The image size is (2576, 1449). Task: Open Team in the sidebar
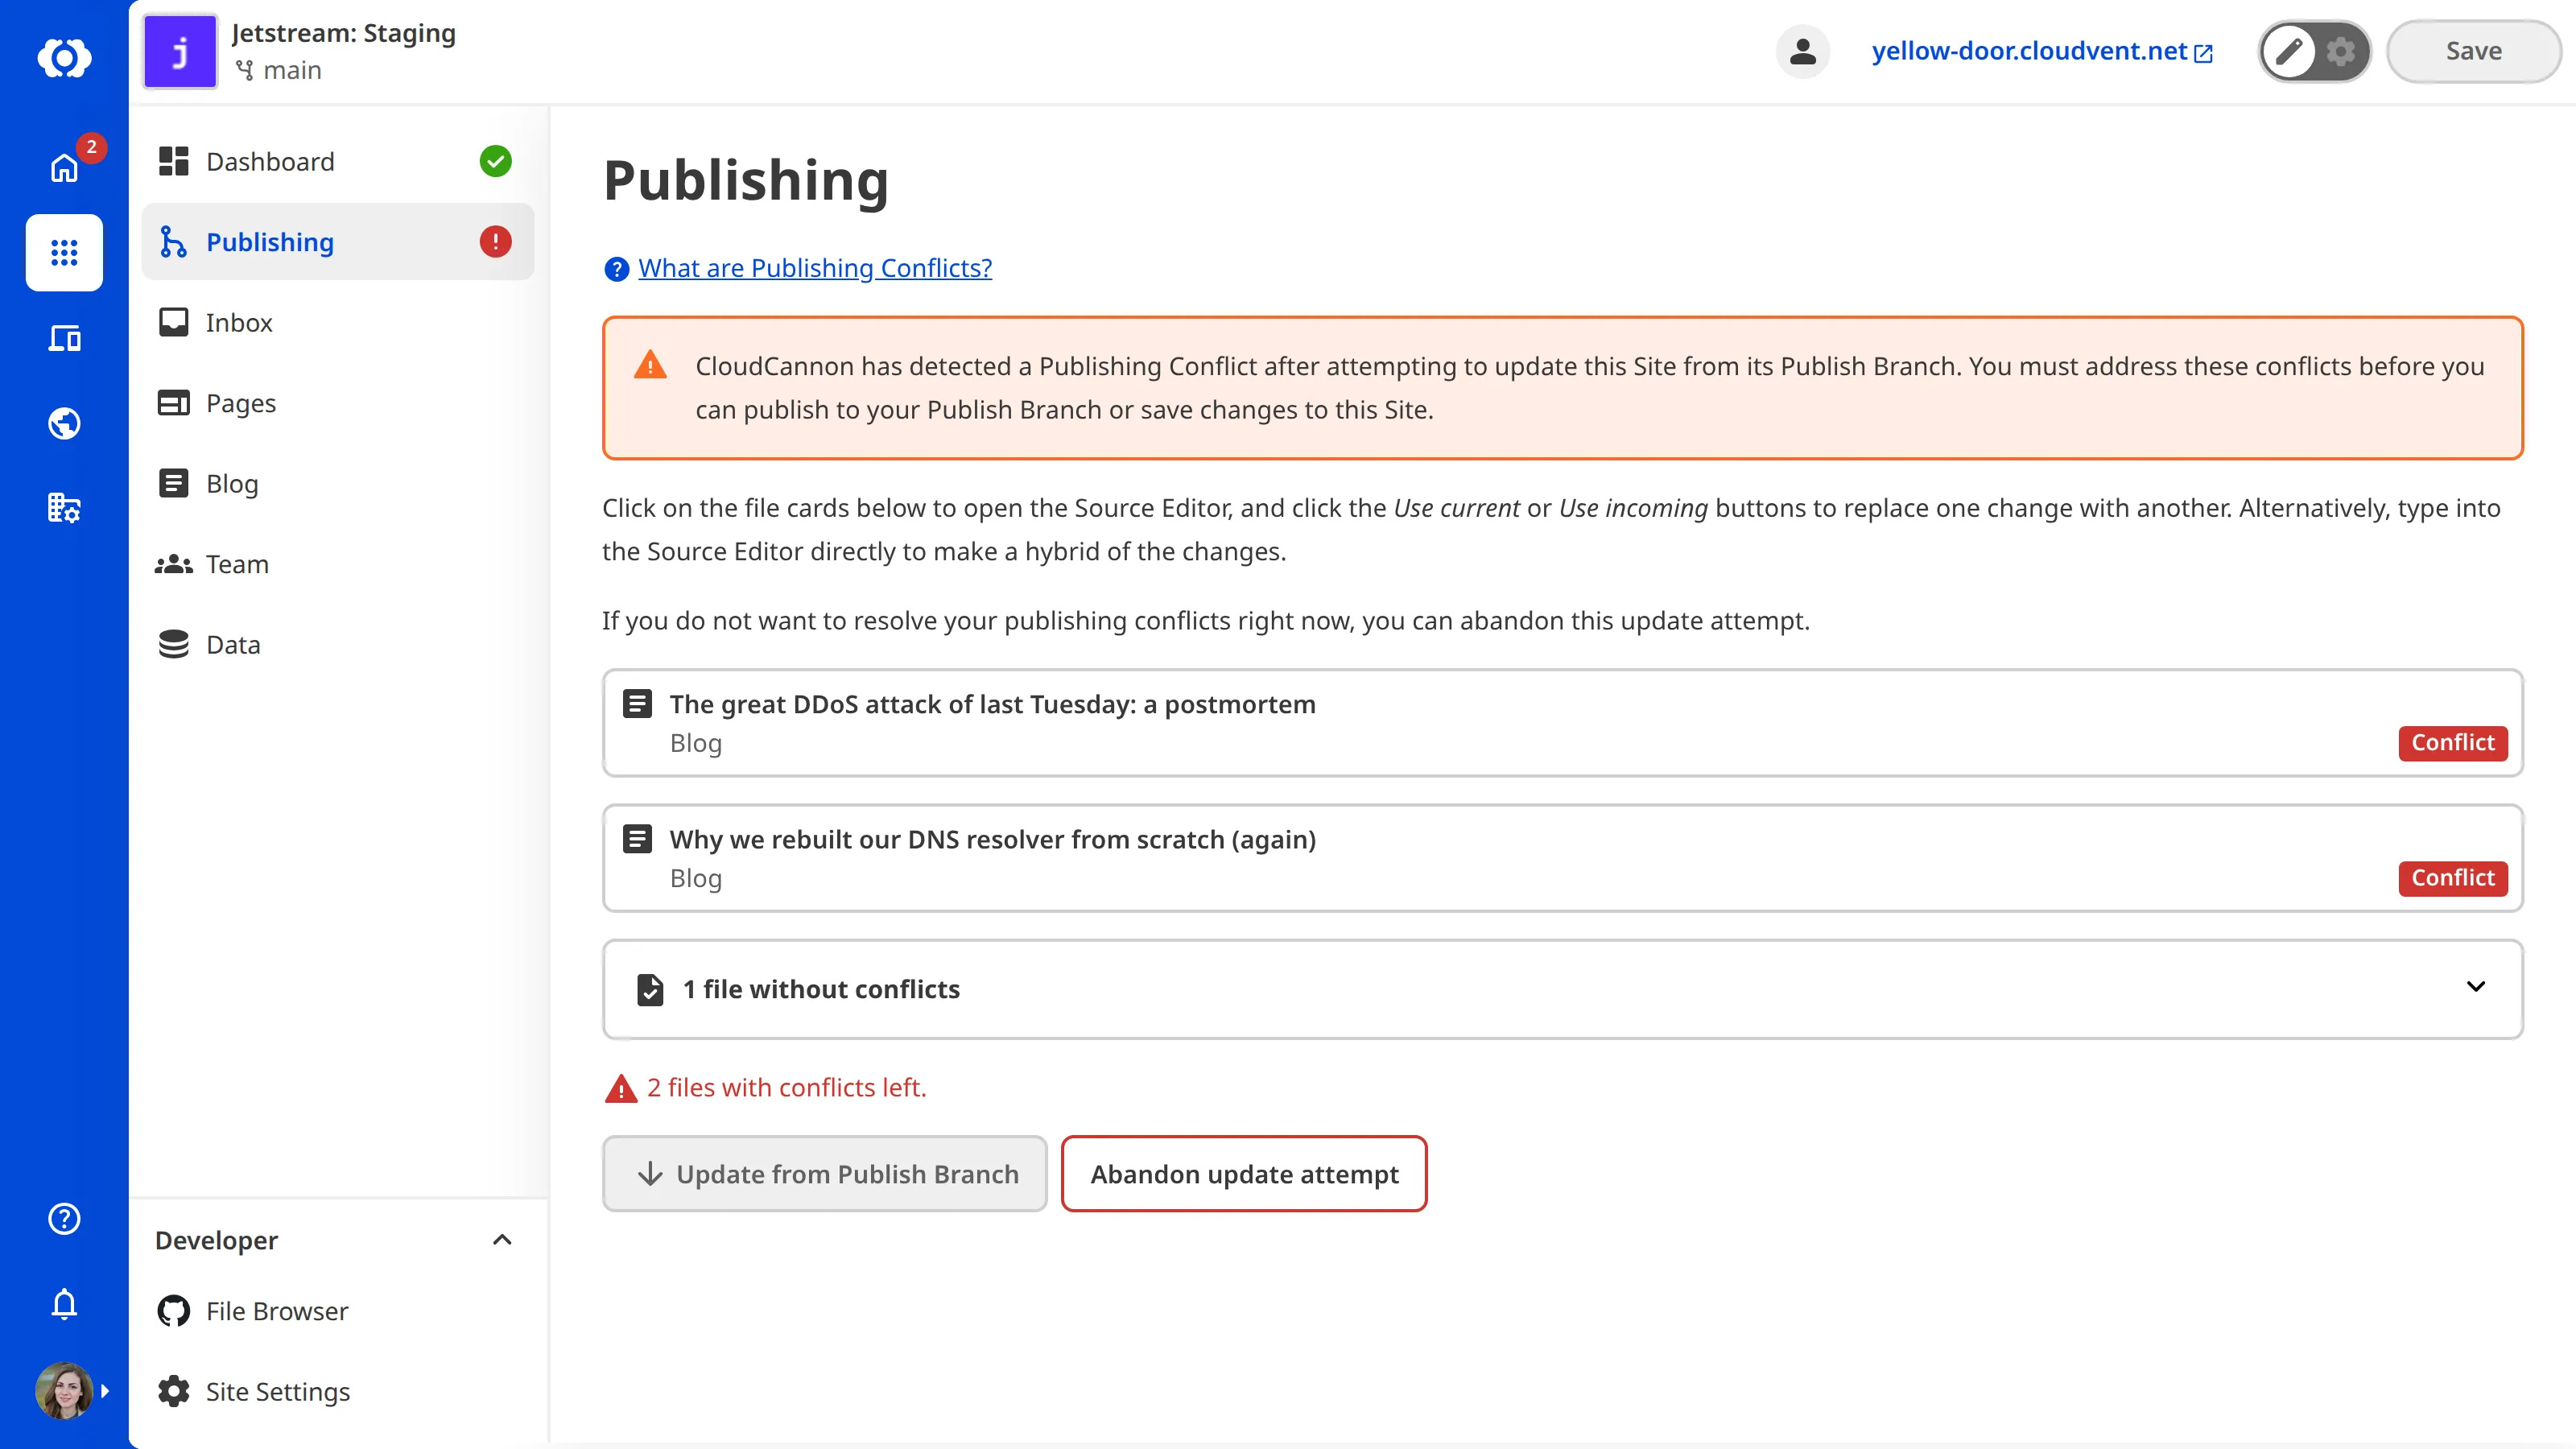(x=337, y=564)
